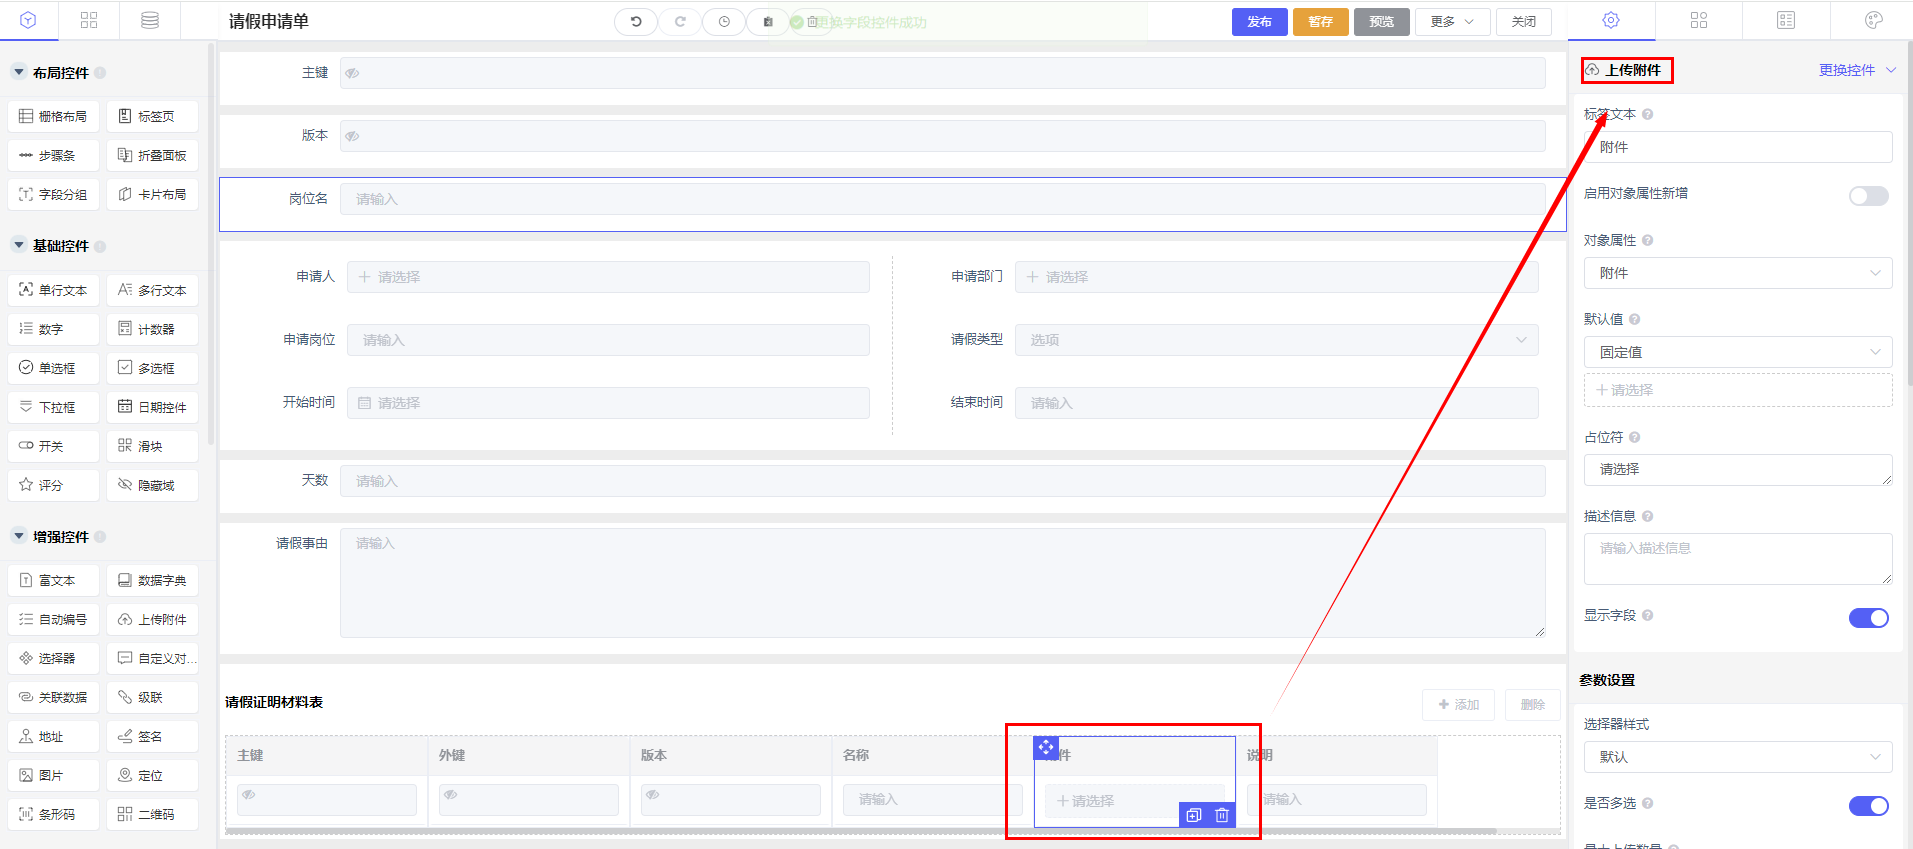Open the 对象属性 dropdown
1913x849 pixels.
[x=1738, y=273]
